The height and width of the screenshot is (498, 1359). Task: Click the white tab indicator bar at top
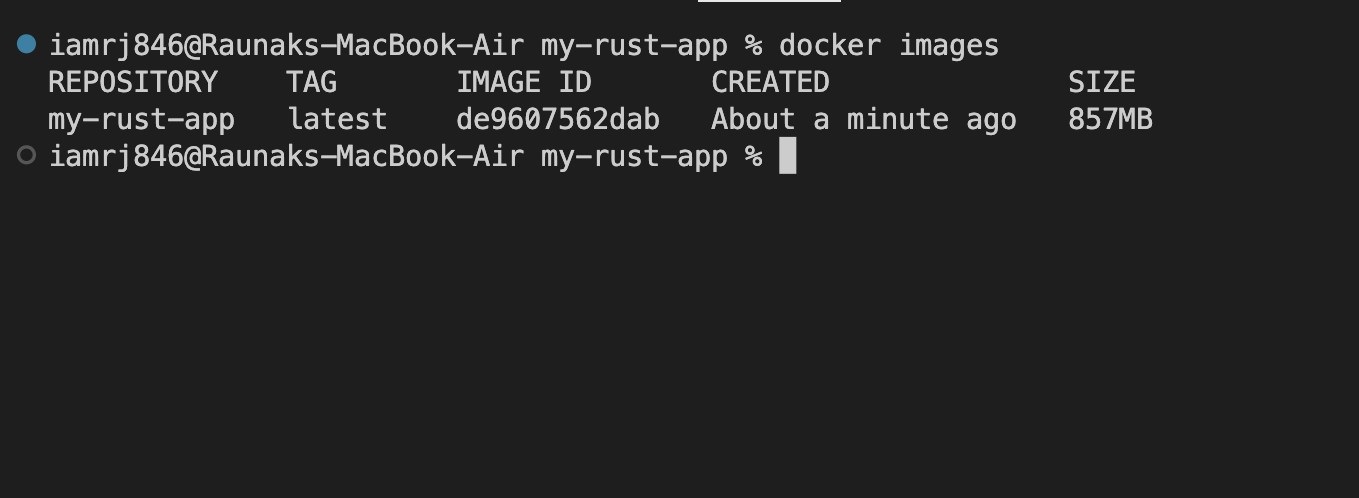tap(769, 2)
